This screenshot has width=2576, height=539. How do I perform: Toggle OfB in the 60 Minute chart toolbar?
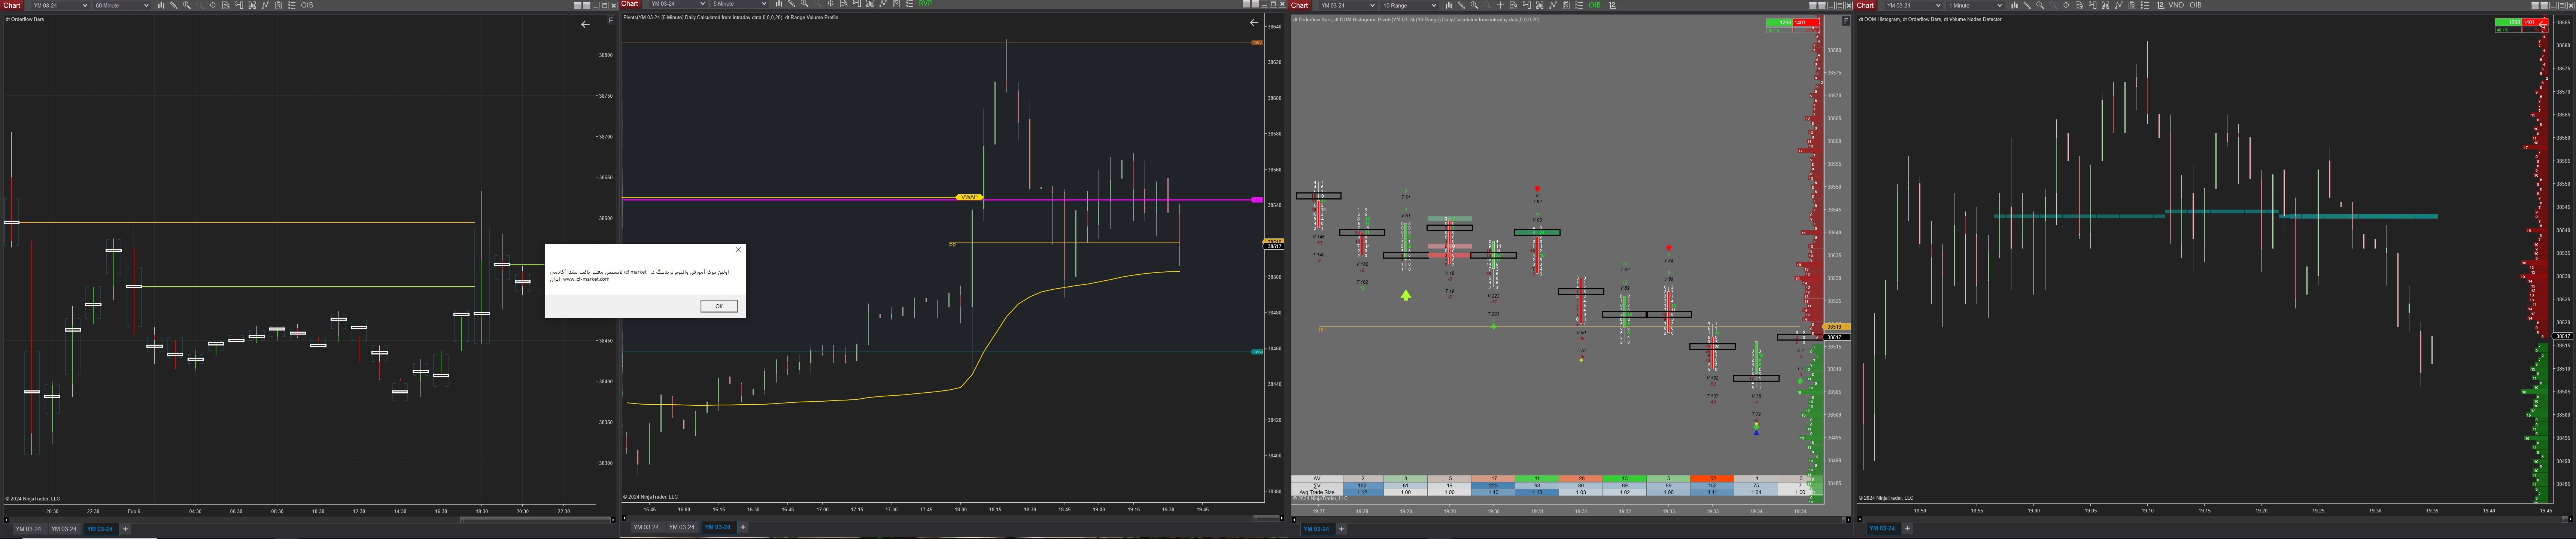pyautogui.click(x=307, y=5)
